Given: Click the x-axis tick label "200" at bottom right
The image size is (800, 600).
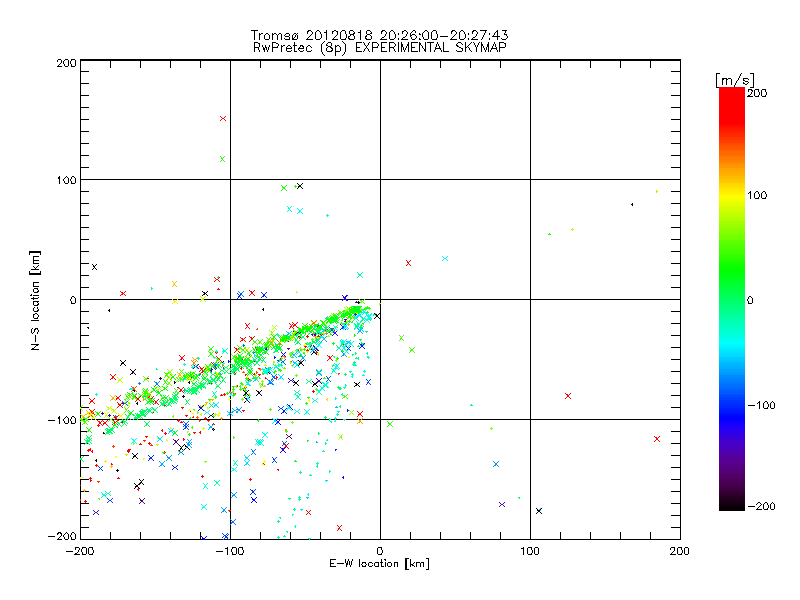Looking at the screenshot, I should tap(679, 551).
